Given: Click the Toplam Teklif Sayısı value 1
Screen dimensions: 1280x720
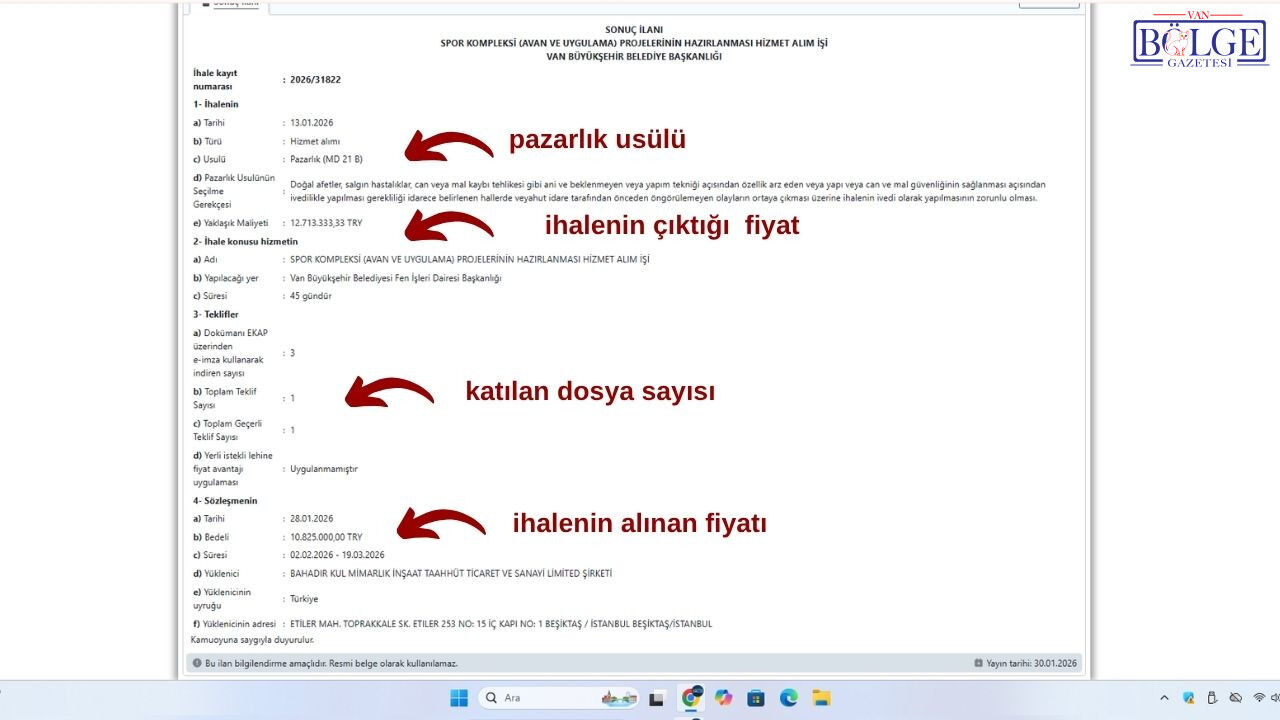Looking at the screenshot, I should point(292,398).
